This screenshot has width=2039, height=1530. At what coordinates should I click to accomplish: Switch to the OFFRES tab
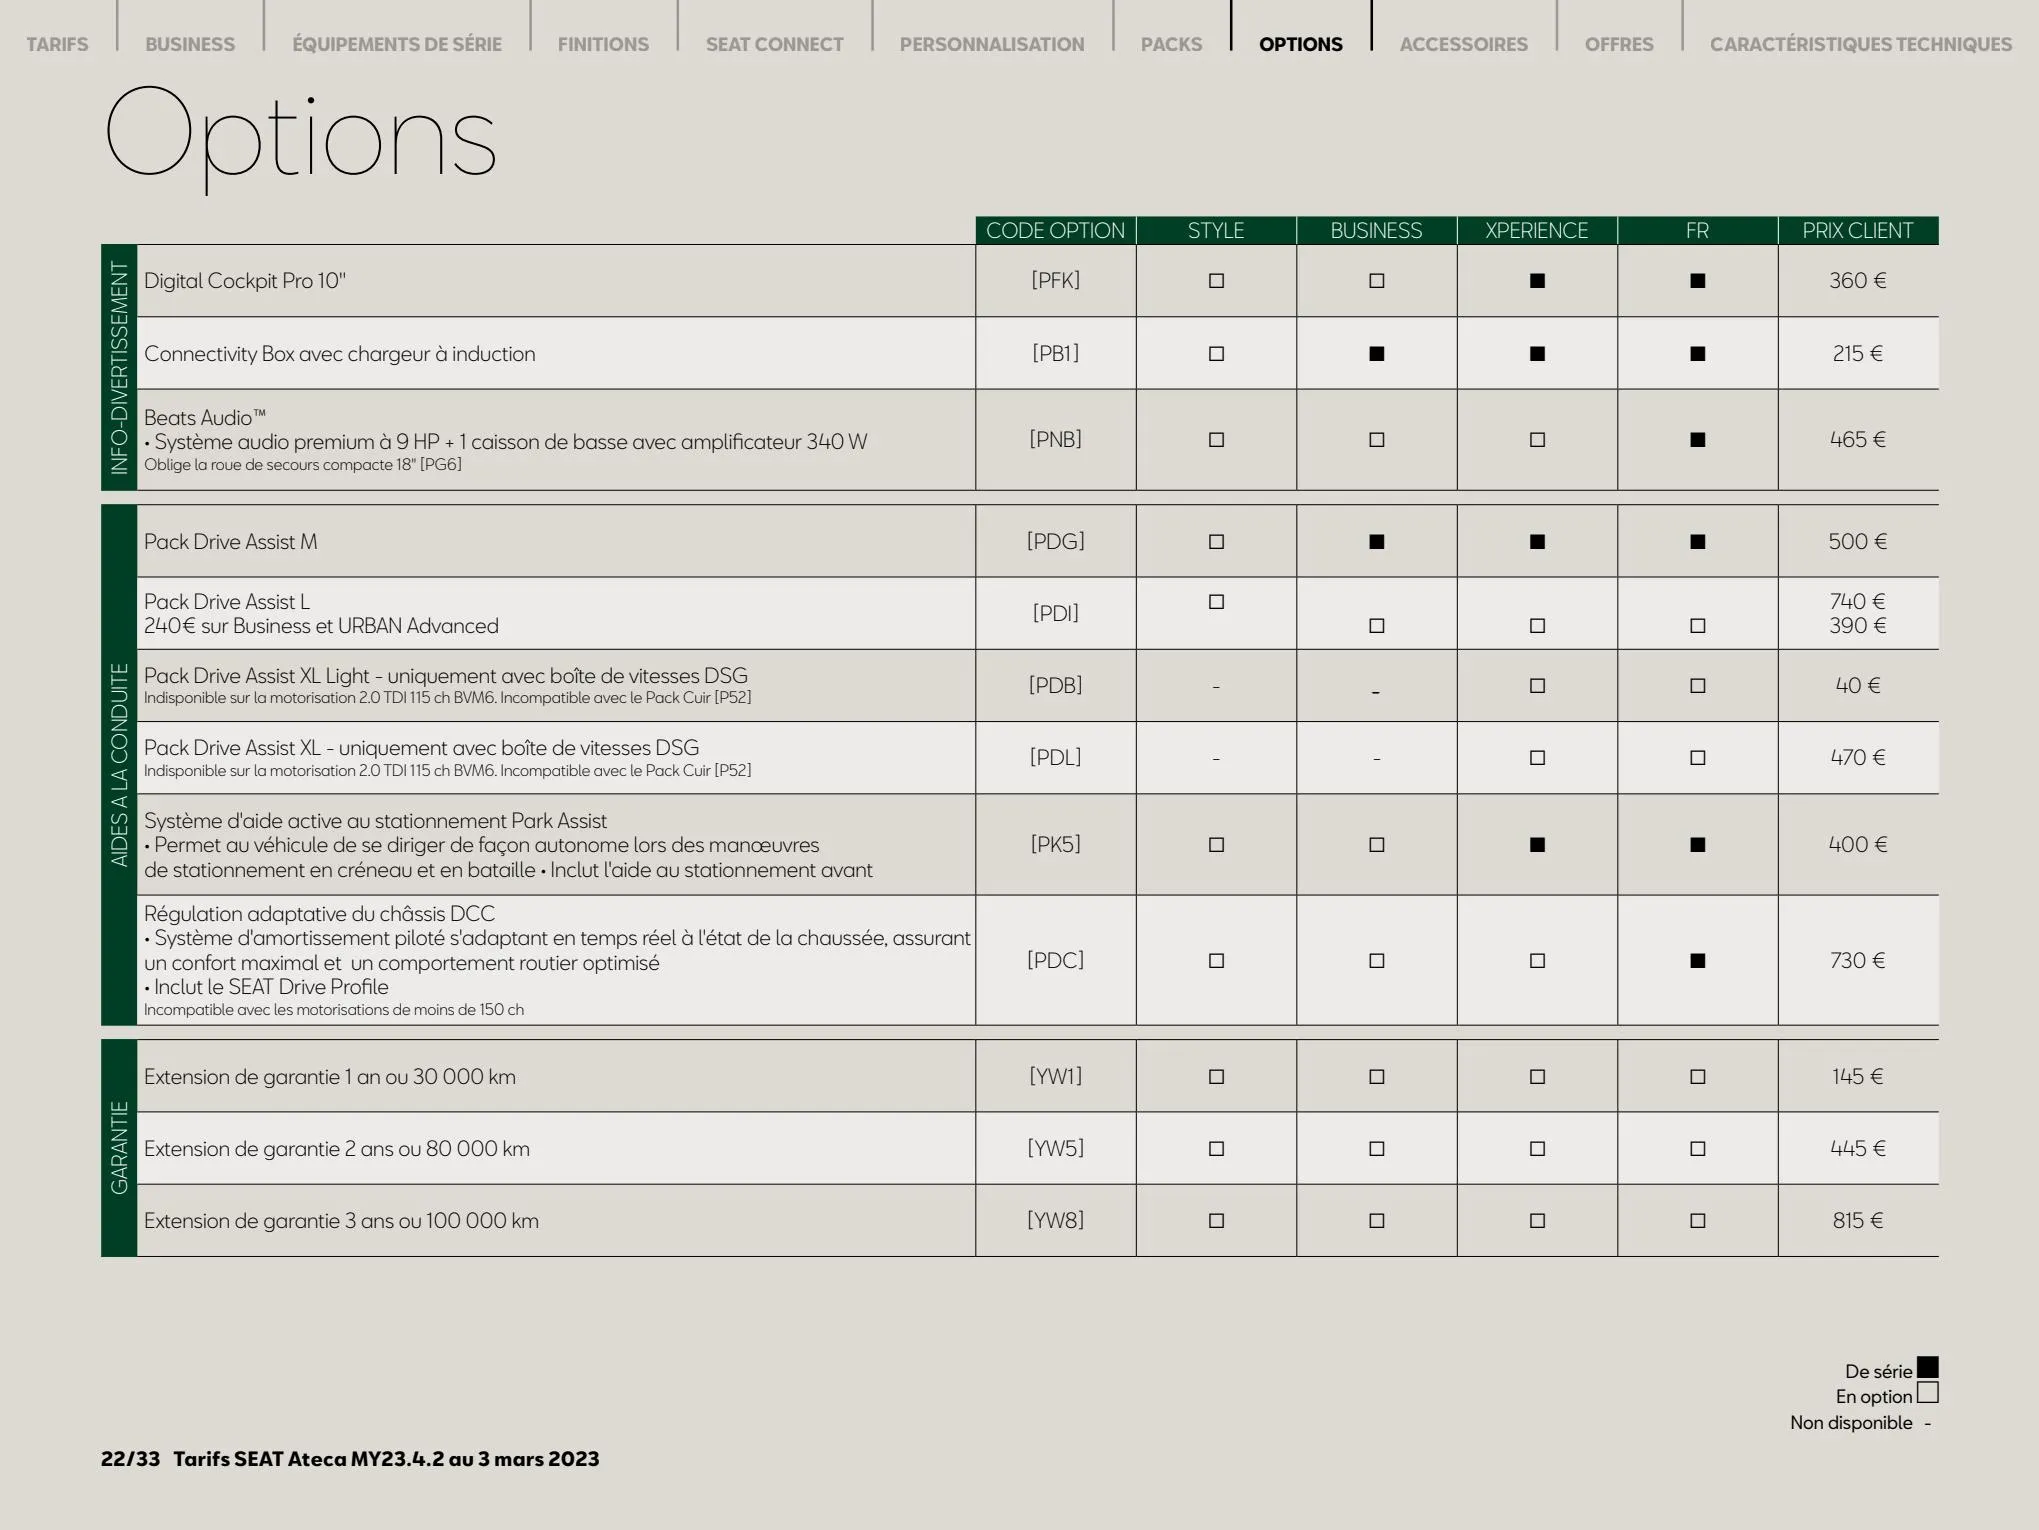[x=1619, y=44]
